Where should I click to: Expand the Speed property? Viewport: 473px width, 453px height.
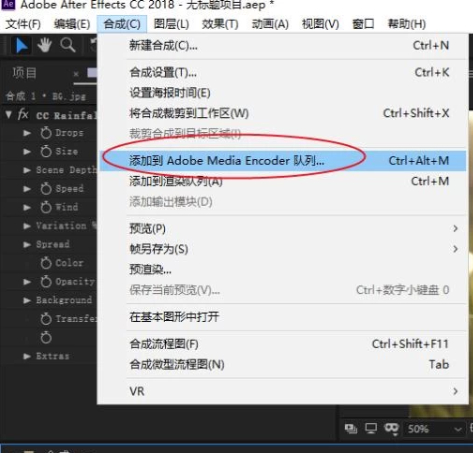(27, 189)
